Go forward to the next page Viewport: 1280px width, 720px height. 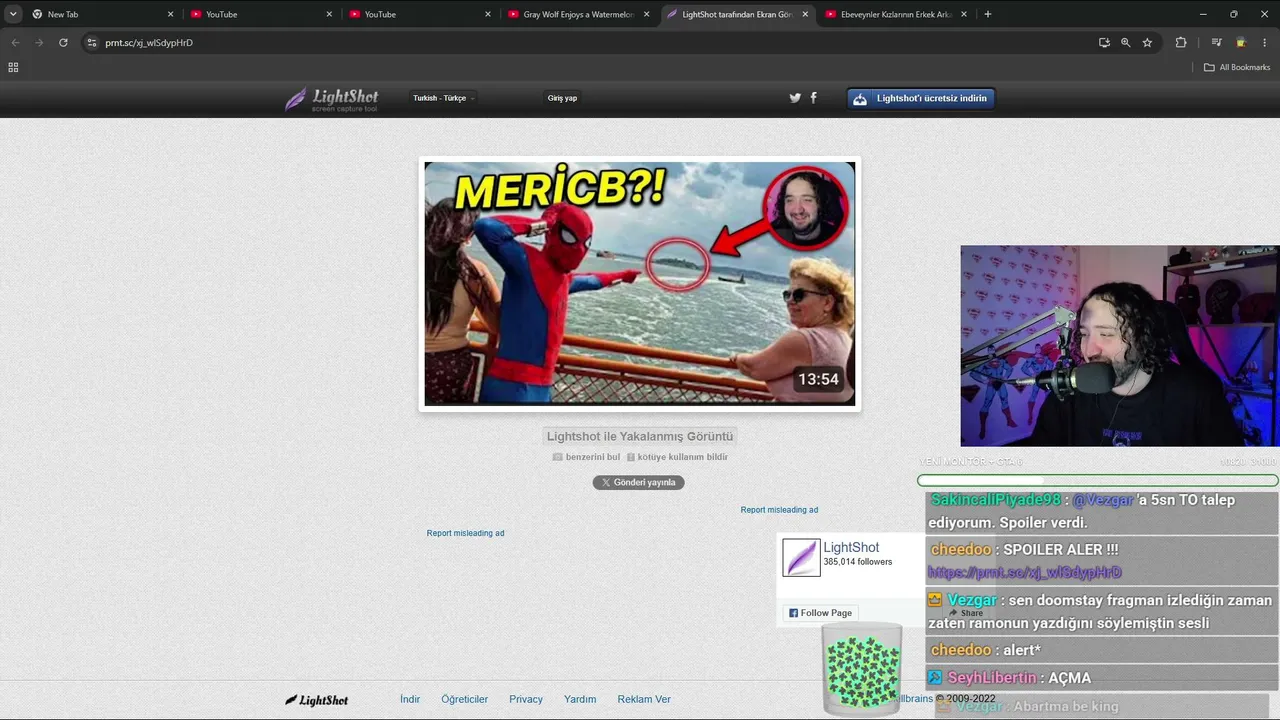coord(39,43)
